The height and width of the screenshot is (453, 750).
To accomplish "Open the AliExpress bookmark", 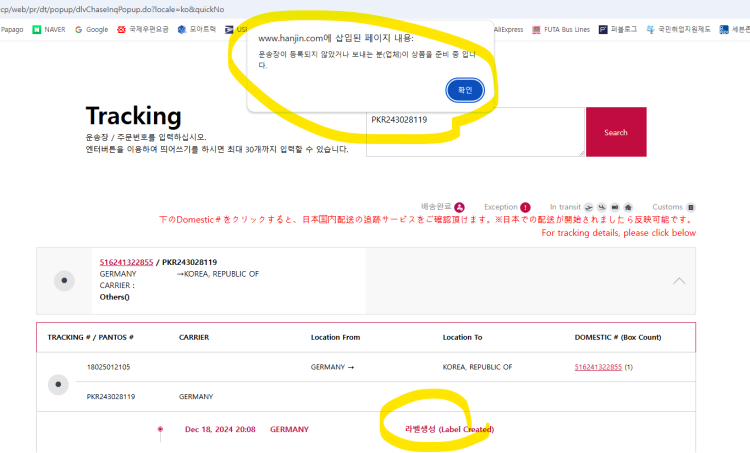I will [508, 30].
